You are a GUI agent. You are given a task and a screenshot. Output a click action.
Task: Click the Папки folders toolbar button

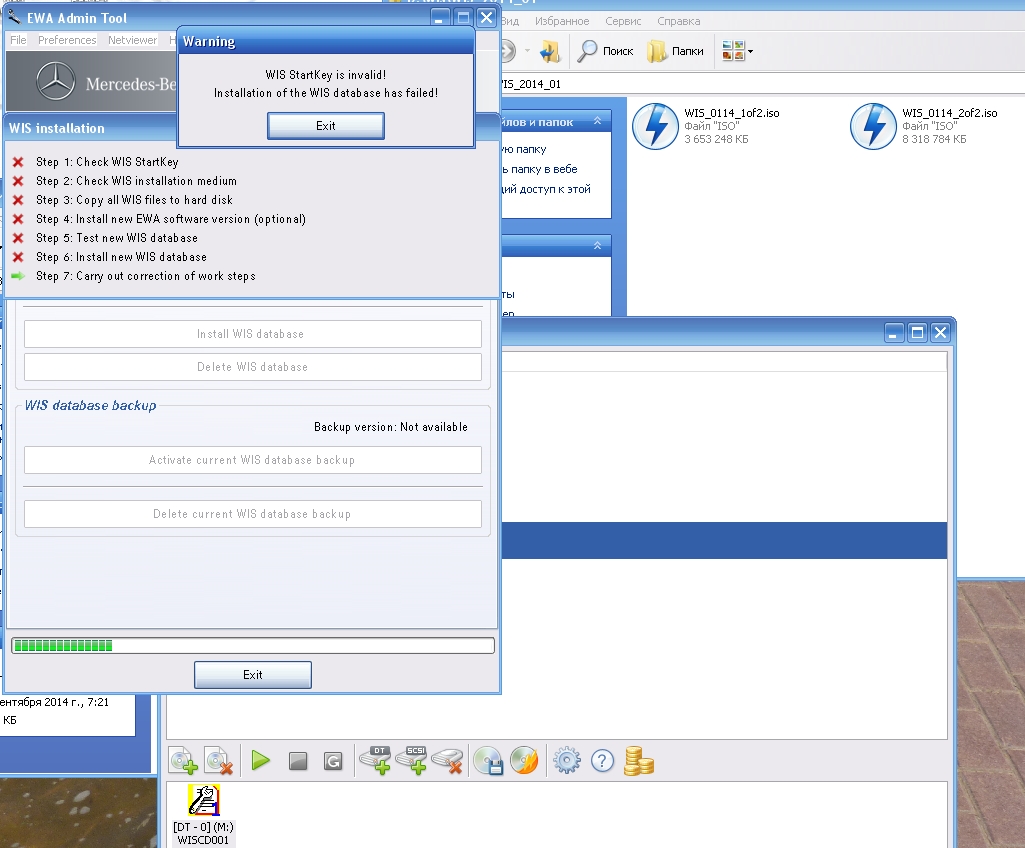(x=675, y=51)
